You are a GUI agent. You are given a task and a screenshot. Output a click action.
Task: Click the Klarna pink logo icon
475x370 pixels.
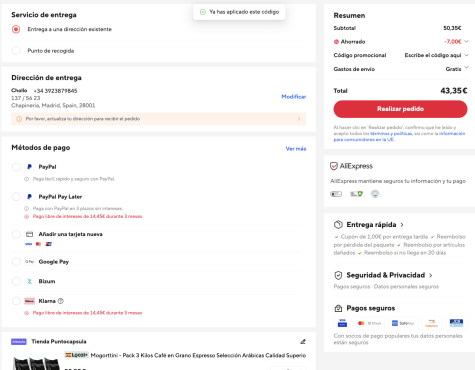[29, 301]
